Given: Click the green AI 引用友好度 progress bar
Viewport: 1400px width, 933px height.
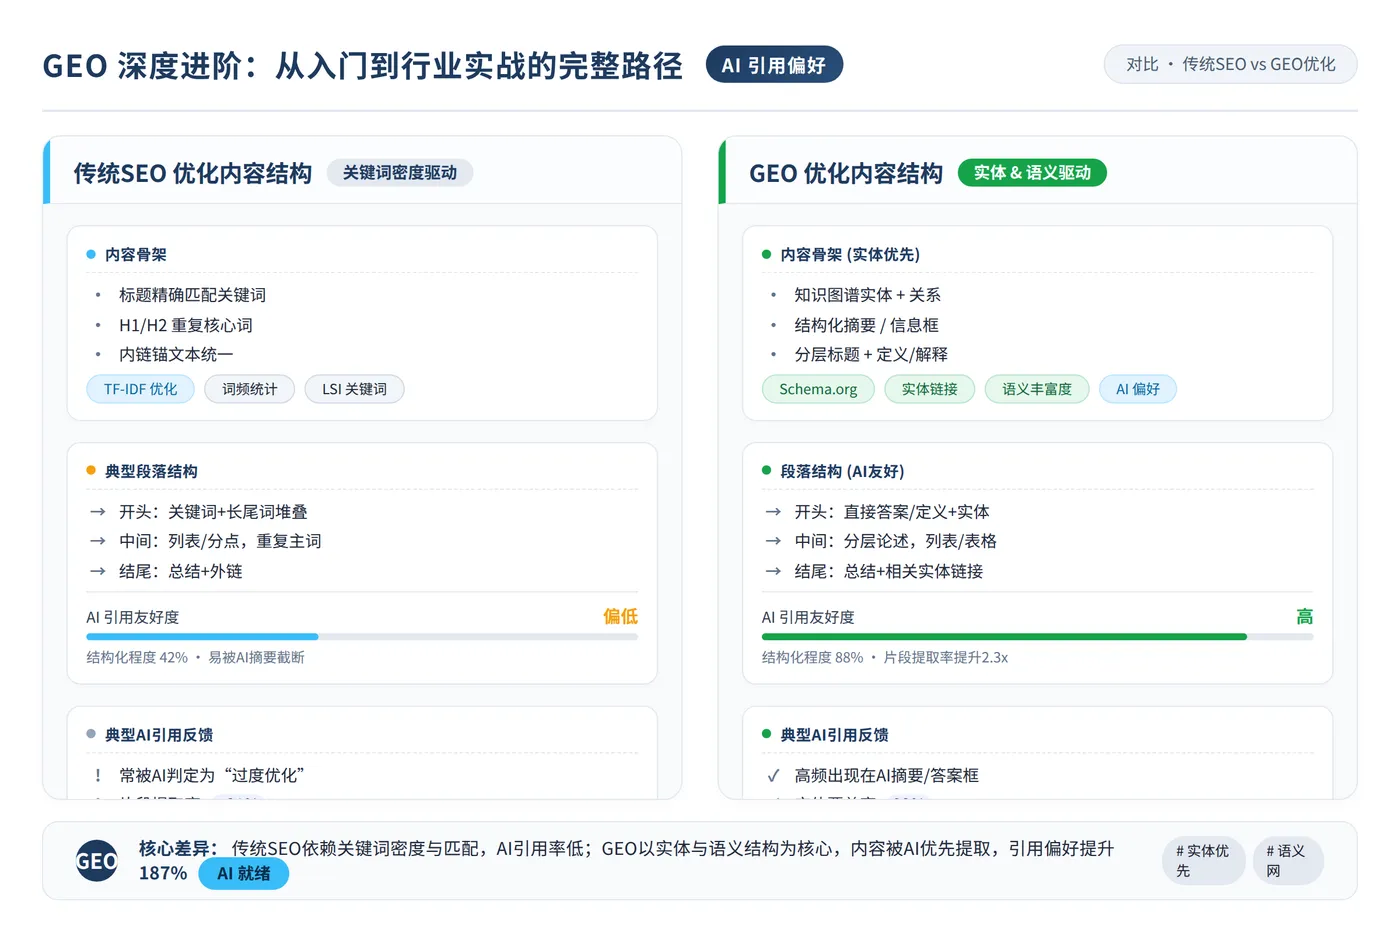Looking at the screenshot, I should [x=1037, y=637].
